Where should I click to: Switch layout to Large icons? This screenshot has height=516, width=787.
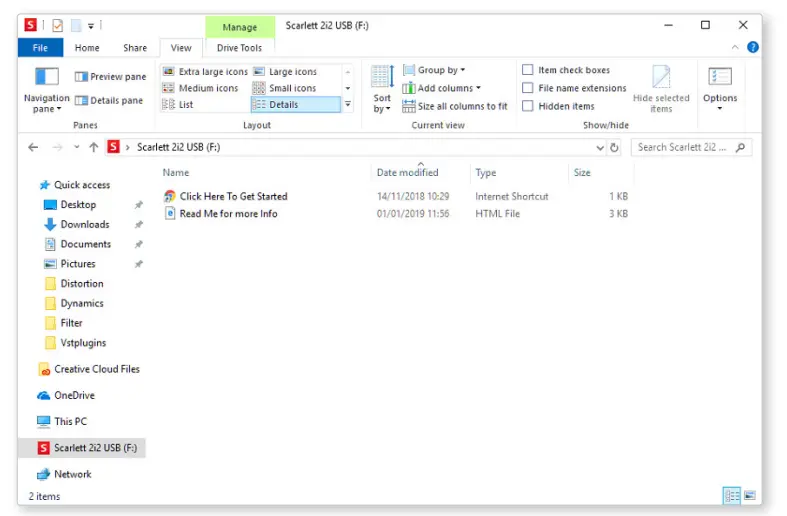285,72
